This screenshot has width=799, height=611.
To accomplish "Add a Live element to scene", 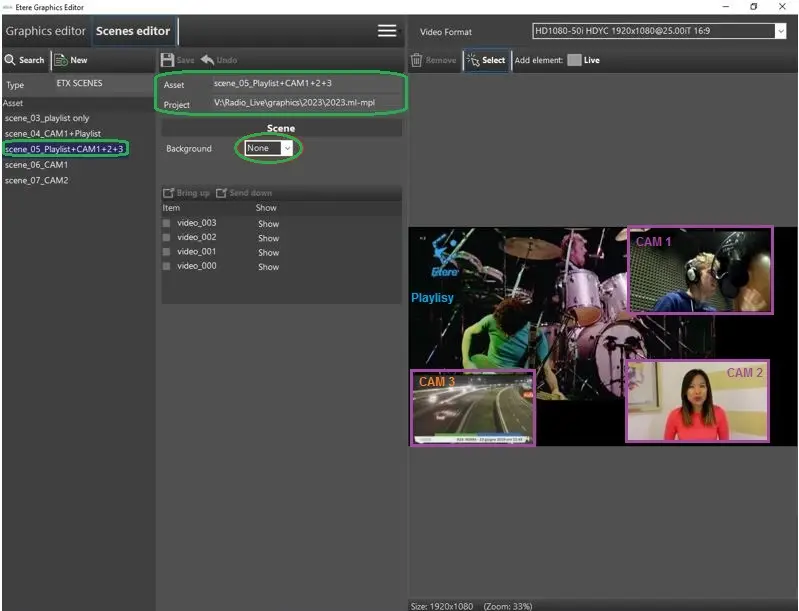I will [574, 60].
